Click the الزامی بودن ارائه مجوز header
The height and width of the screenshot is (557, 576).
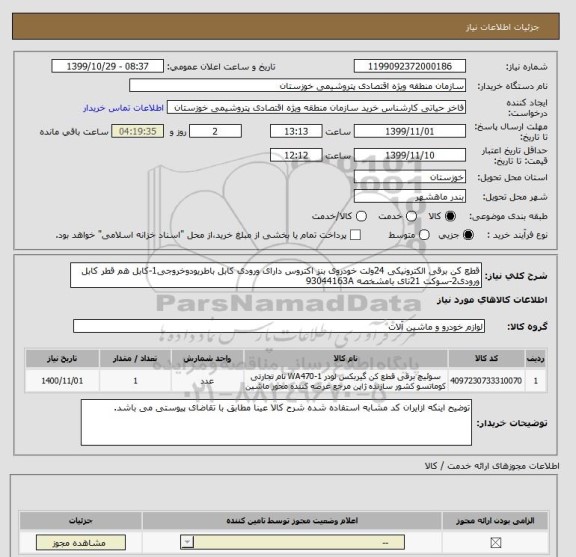(495, 520)
